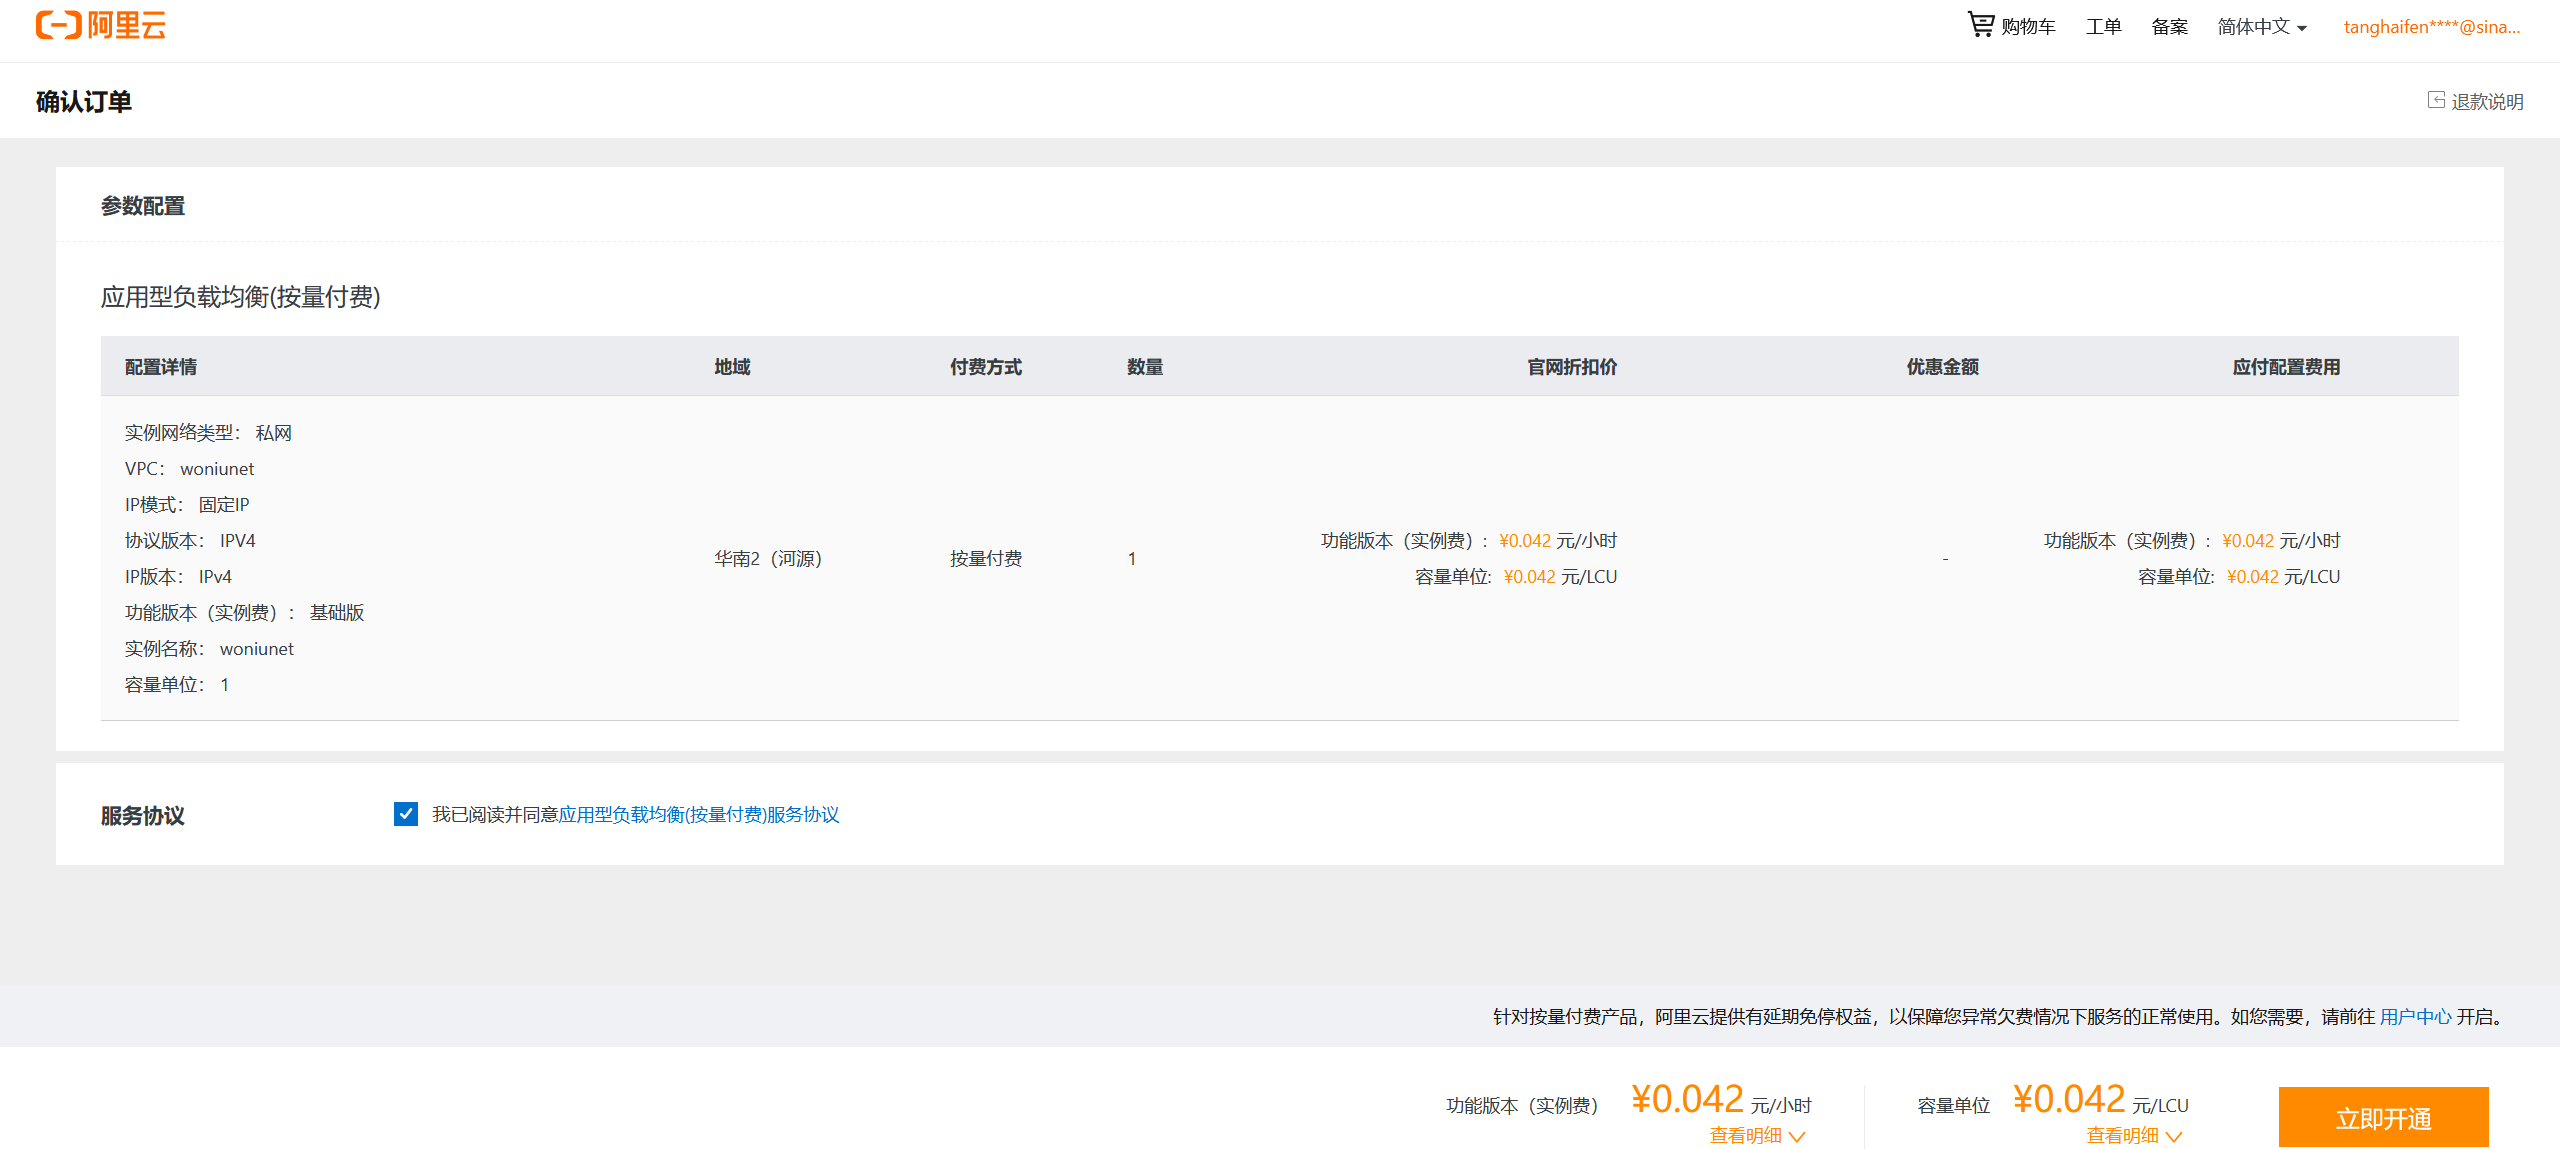Viewport: 2560px width, 1149px height.
Task: Open the shopping cart icon
Action: point(1980,24)
